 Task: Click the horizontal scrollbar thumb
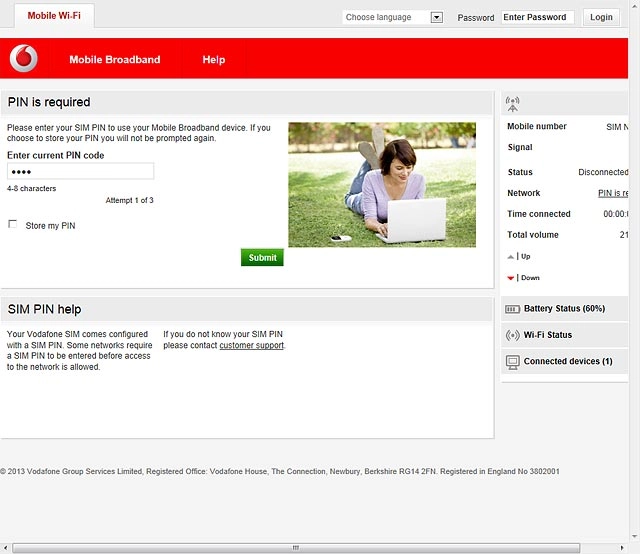pos(296,548)
